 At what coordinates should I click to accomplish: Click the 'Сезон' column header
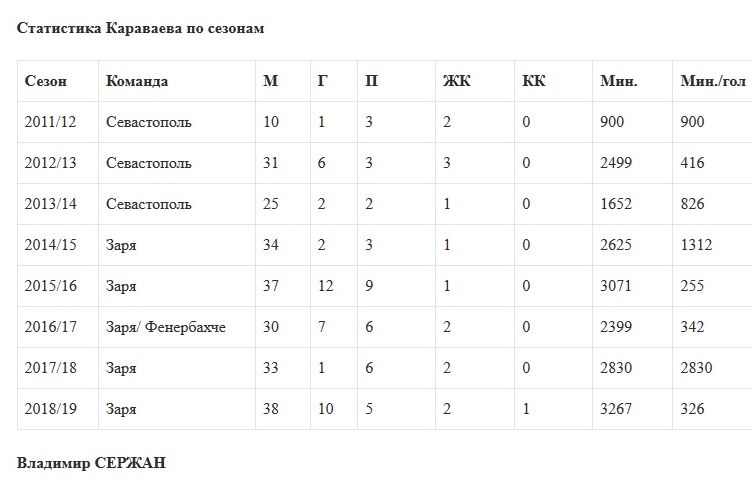coord(46,81)
